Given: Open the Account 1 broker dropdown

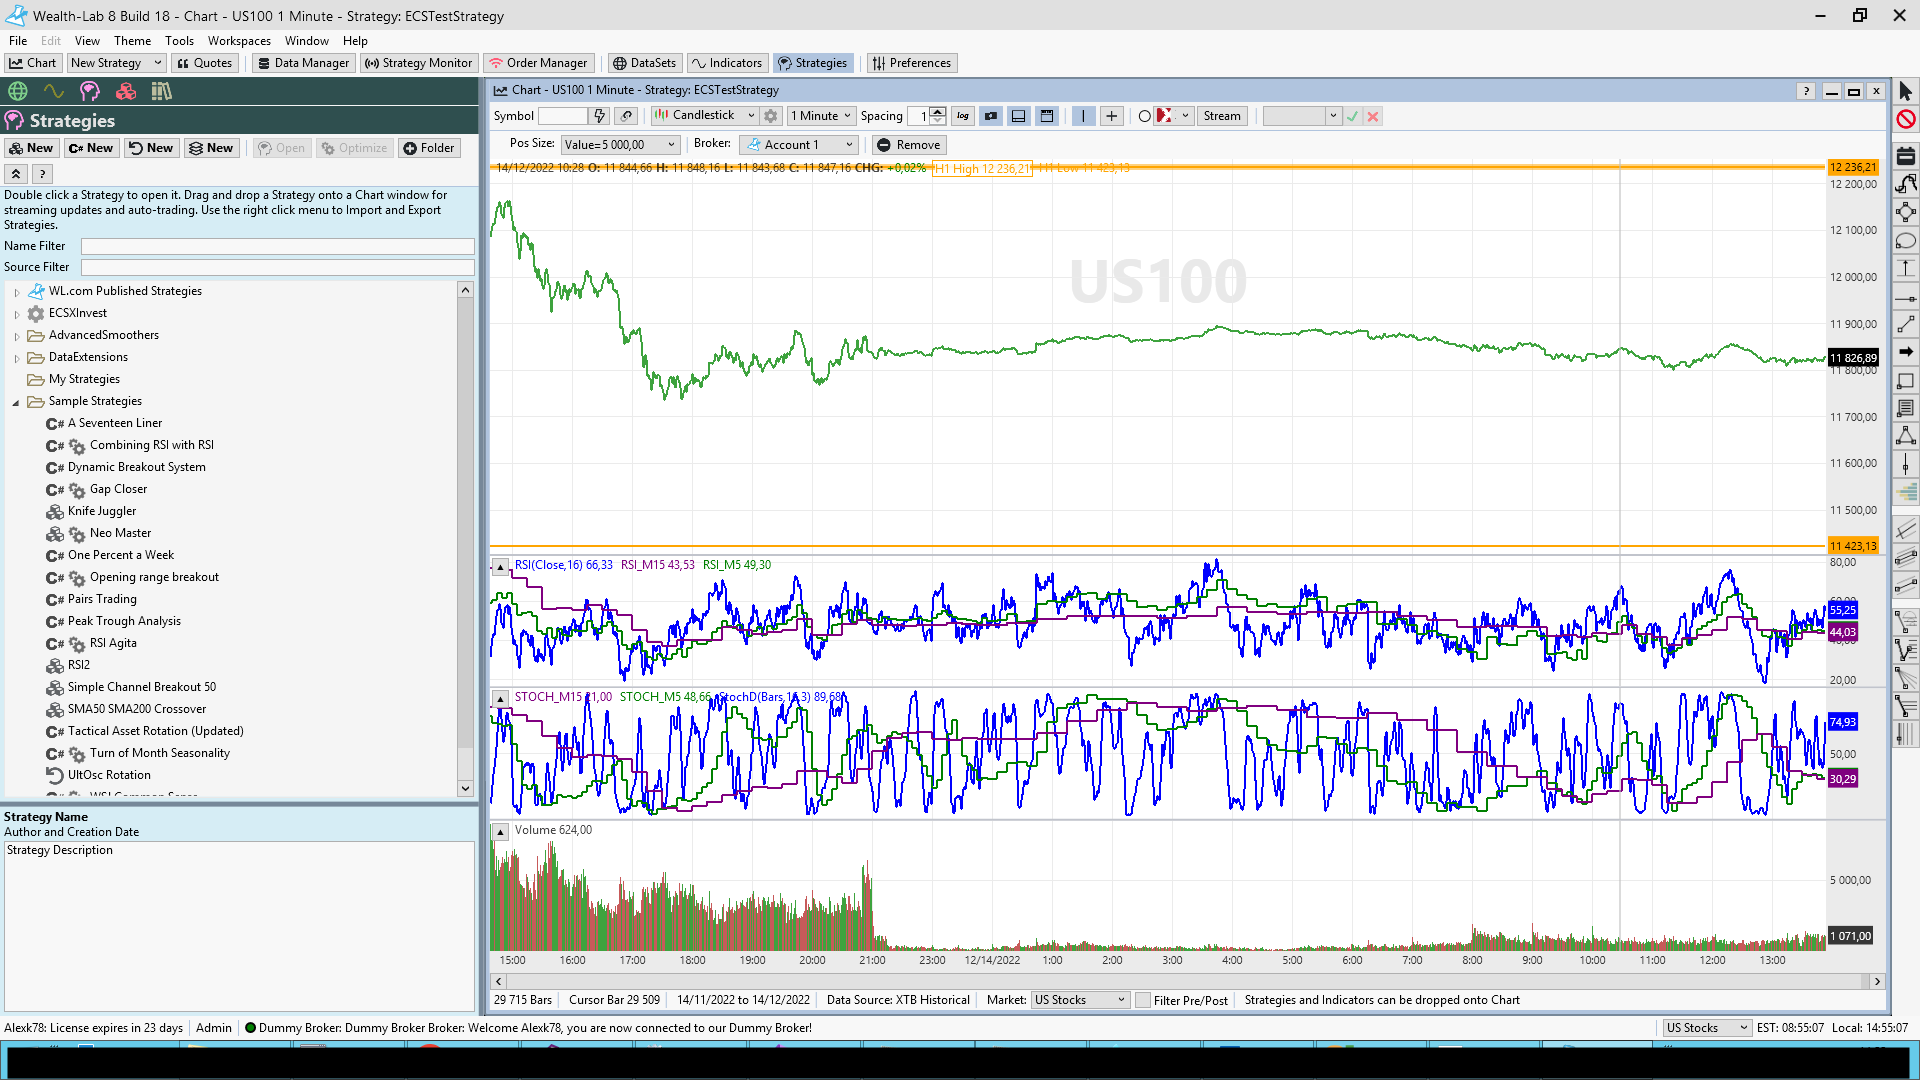Looking at the screenshot, I should click(x=799, y=145).
